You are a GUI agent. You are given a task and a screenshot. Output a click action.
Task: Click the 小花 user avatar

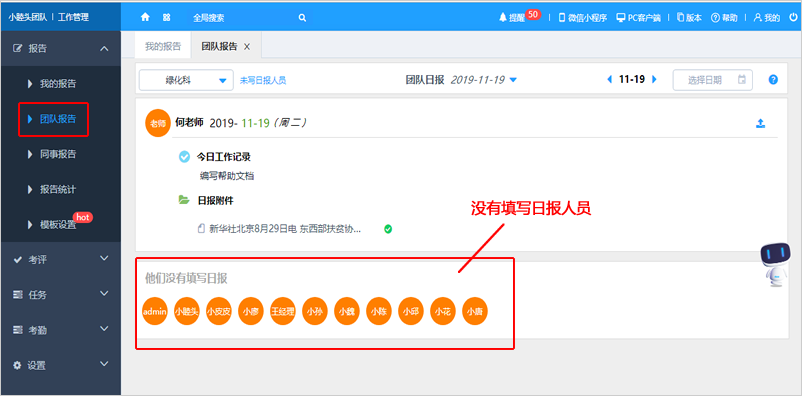coord(443,311)
